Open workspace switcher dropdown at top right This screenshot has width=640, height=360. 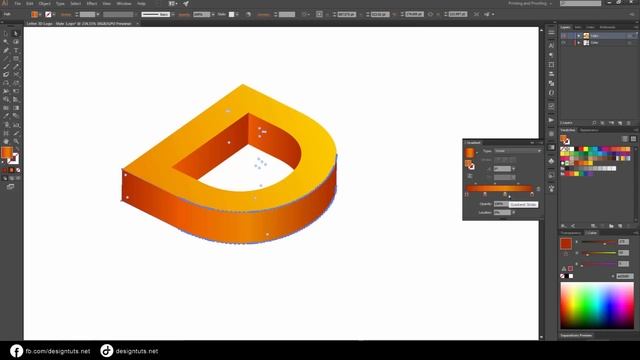click(x=530, y=4)
